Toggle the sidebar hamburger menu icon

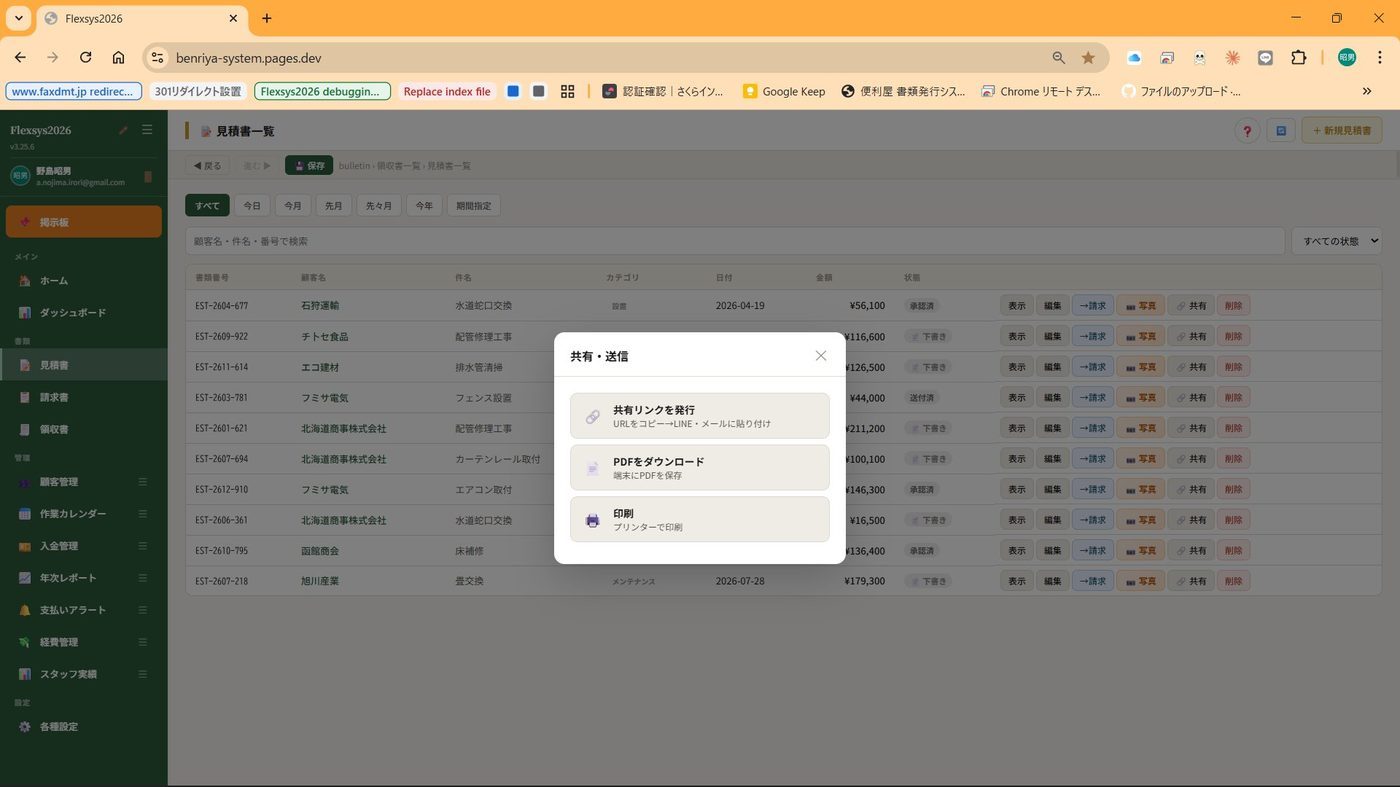point(147,130)
